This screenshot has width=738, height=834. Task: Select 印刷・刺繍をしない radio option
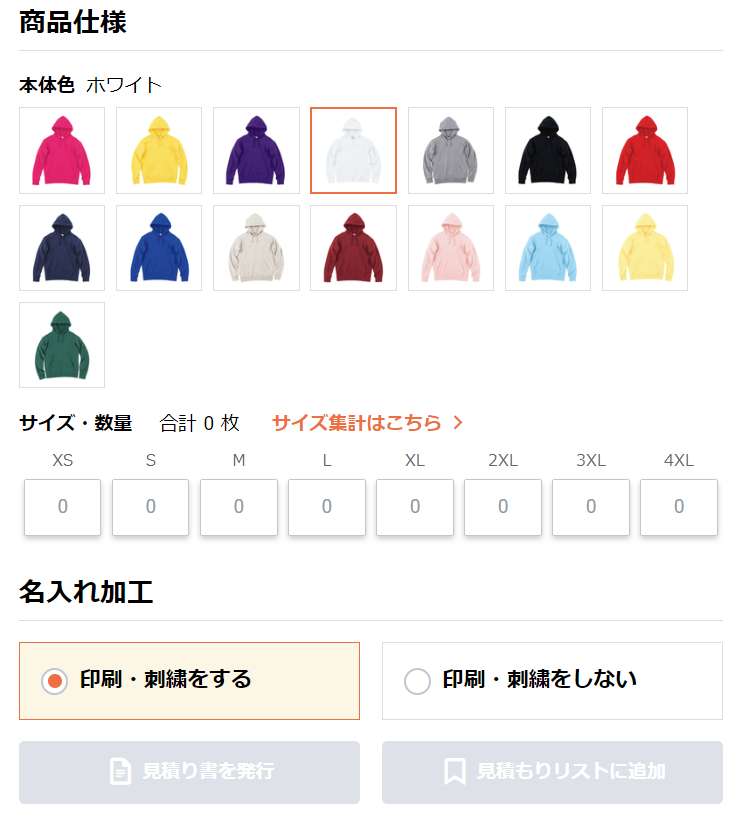[x=552, y=681]
